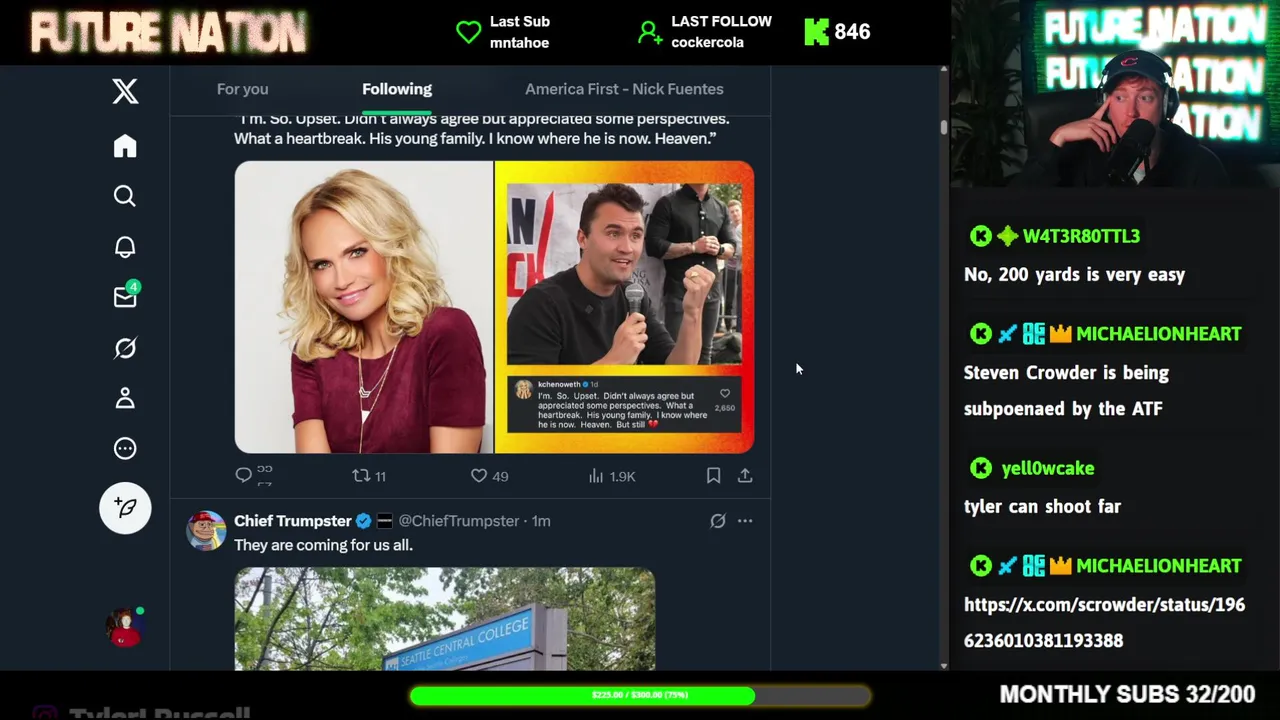Share the Chenoweth post
Viewport: 1280px width, 720px height.
point(745,476)
